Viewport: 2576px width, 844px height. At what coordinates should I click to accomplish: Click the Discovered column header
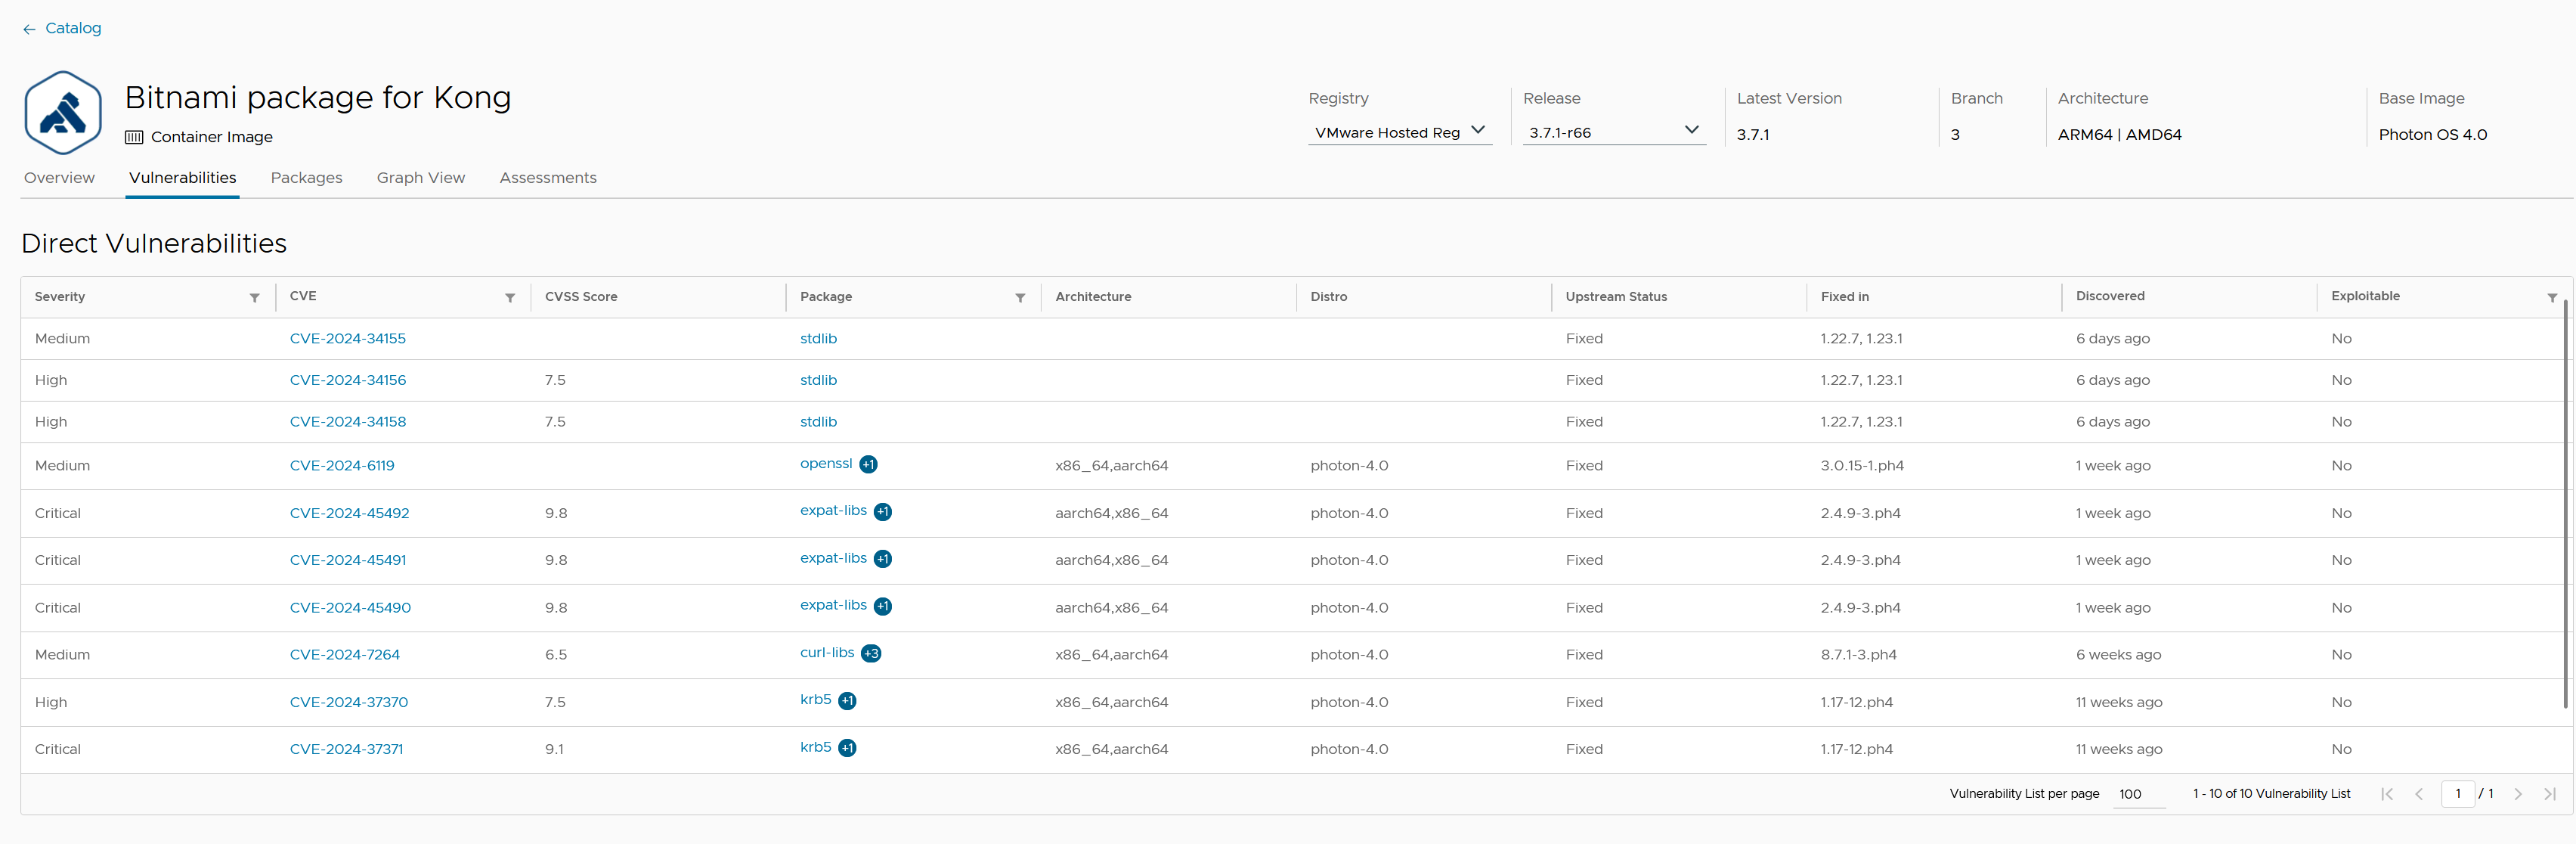coord(2110,296)
